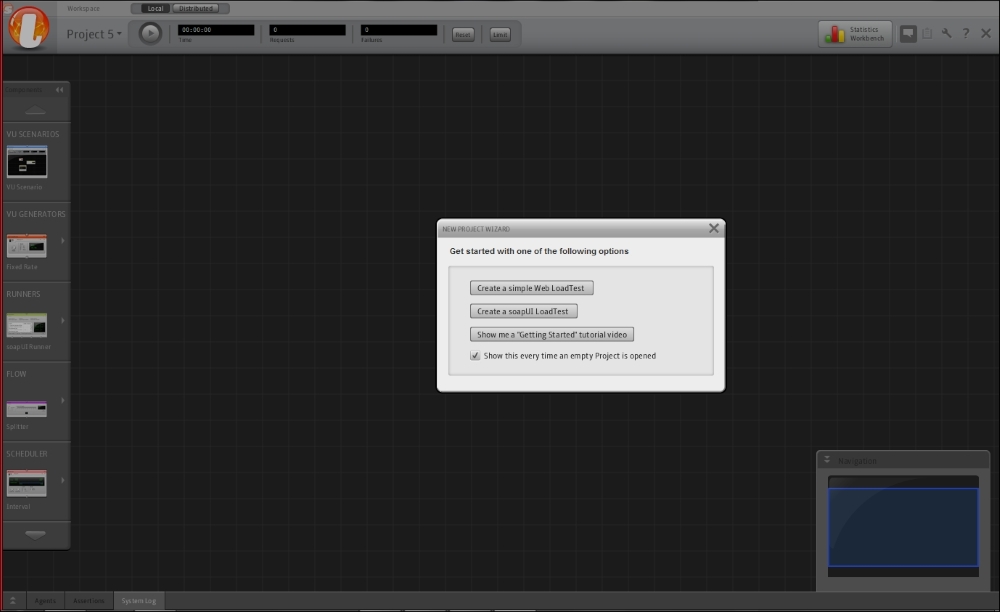The height and width of the screenshot is (612, 1000).
Task: Expand more Flow components with the arrow
Action: coord(62,400)
